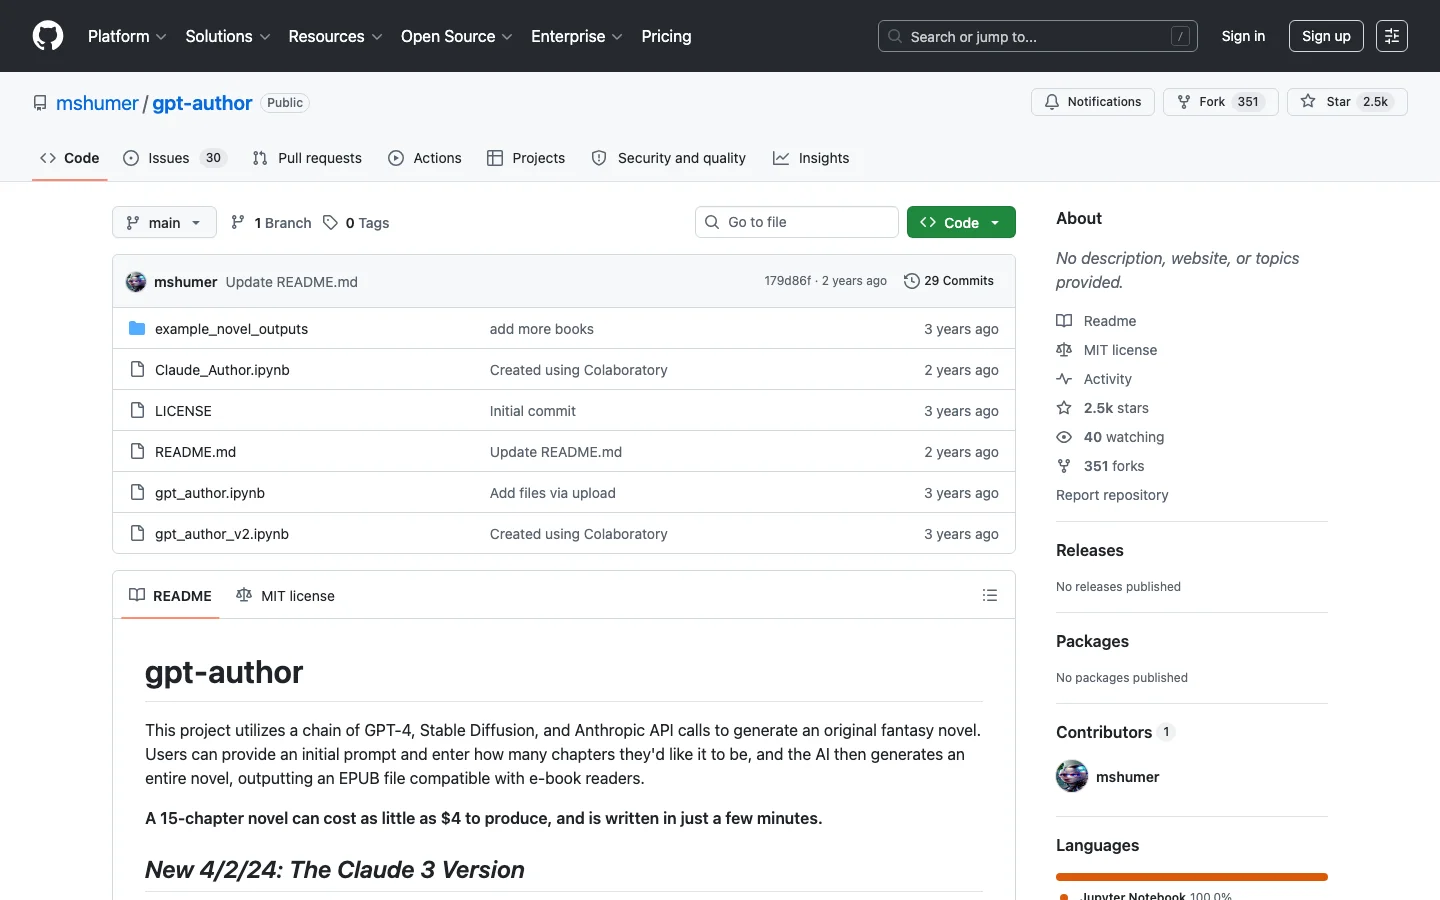Open mshumer owner profile link

97,103
